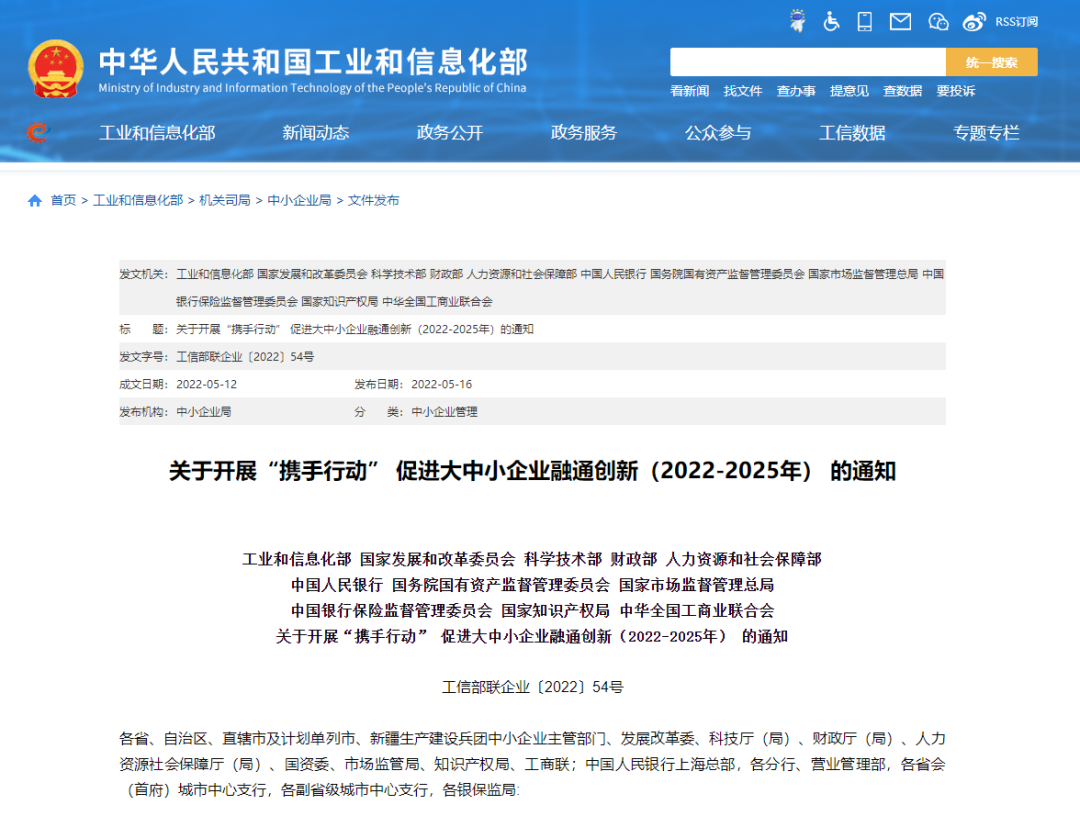Image resolution: width=1080 pixels, height=816 pixels.
Task: Open the 要投诉 quick link
Action: (955, 91)
